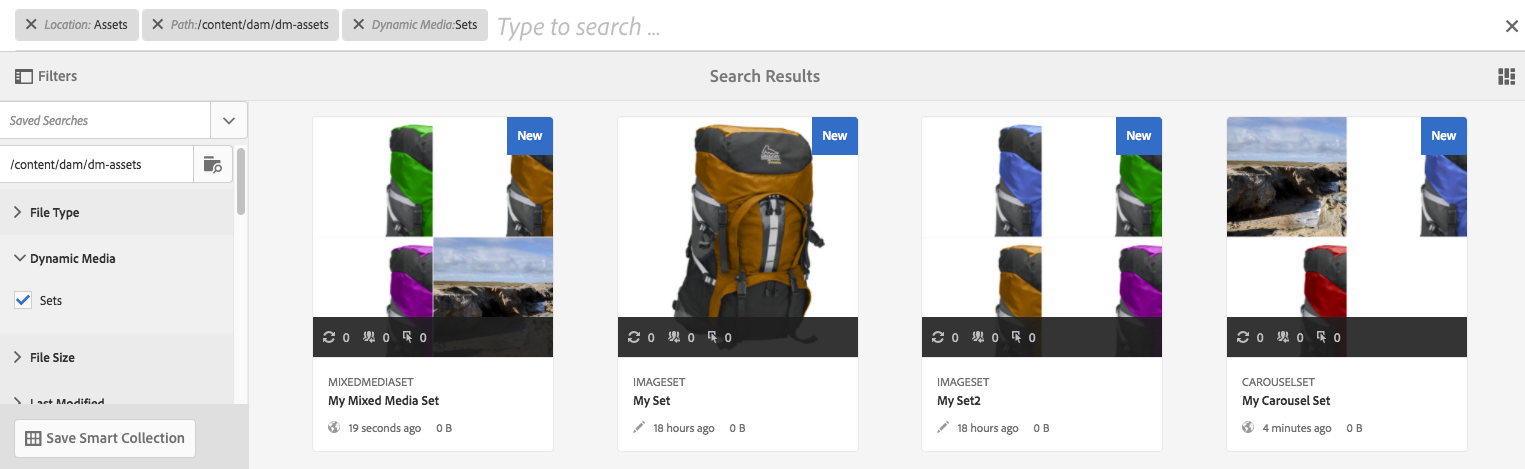The width and height of the screenshot is (1525, 469).
Task: Toggle the Filters side panel
Action: click(x=46, y=76)
